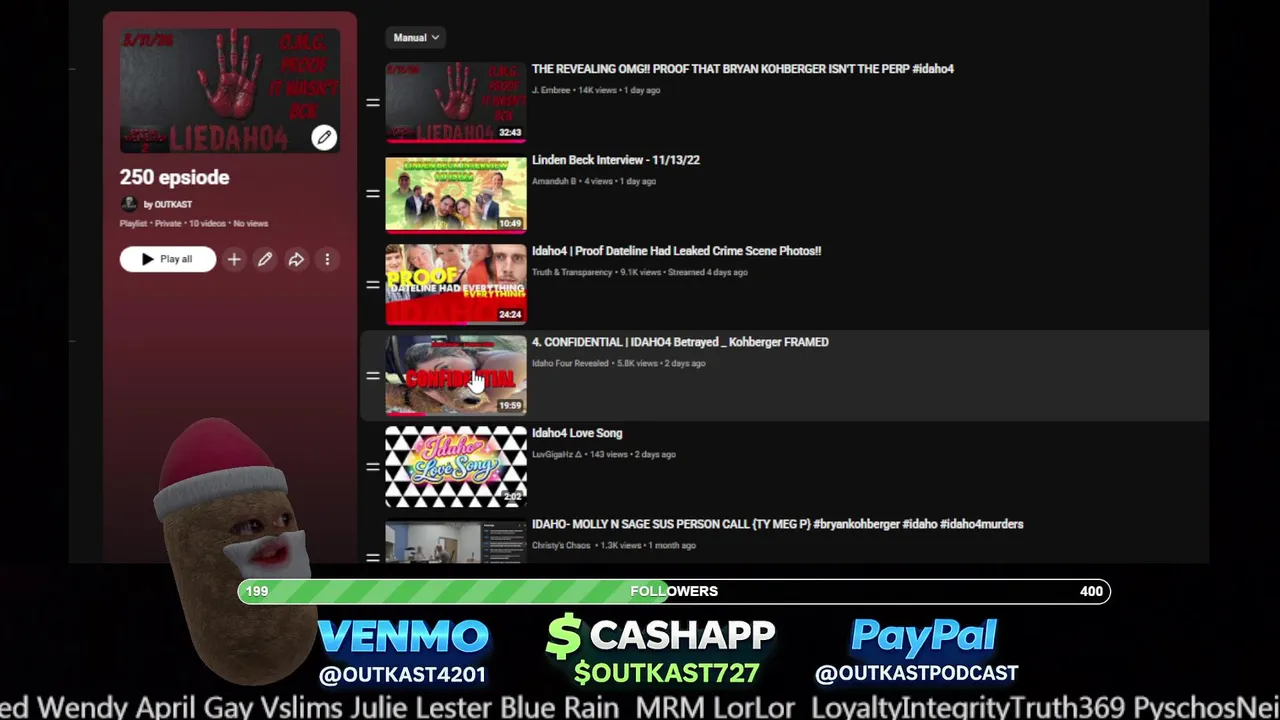The width and height of the screenshot is (1280, 720).
Task: Open title 'IDAHO- MOLLY N SAGE SUS PERSON CALL'
Action: 777,524
